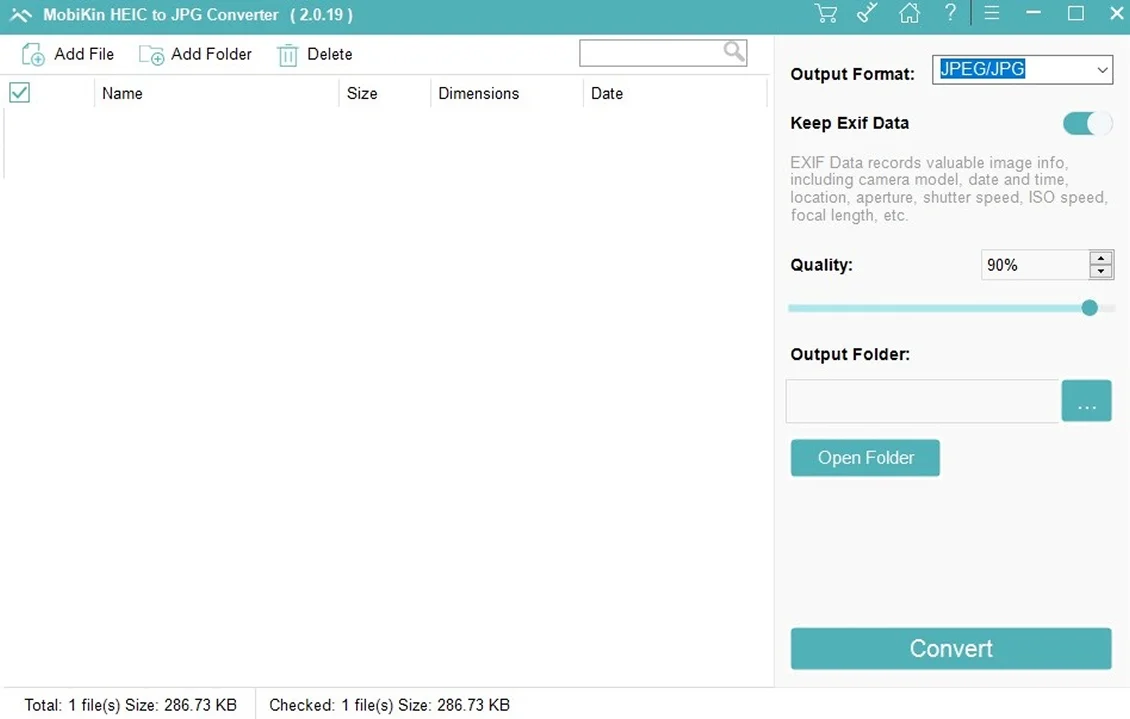1130x719 pixels.
Task: Click the Open Folder button
Action: [x=865, y=458]
